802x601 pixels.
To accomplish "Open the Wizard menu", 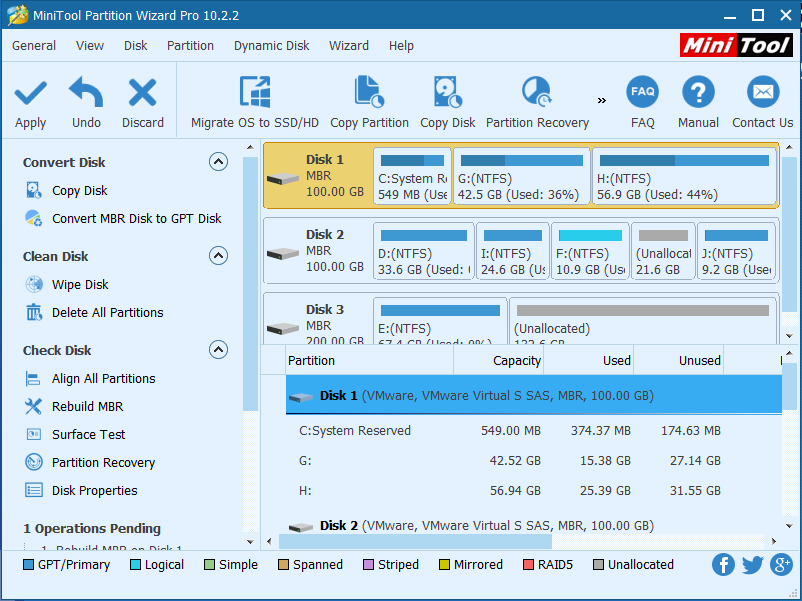I will (349, 46).
